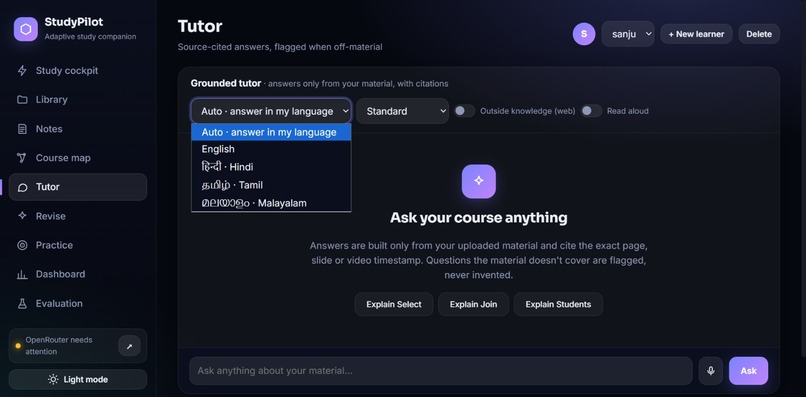
Task: Click the Evaluation flask icon
Action: [22, 303]
